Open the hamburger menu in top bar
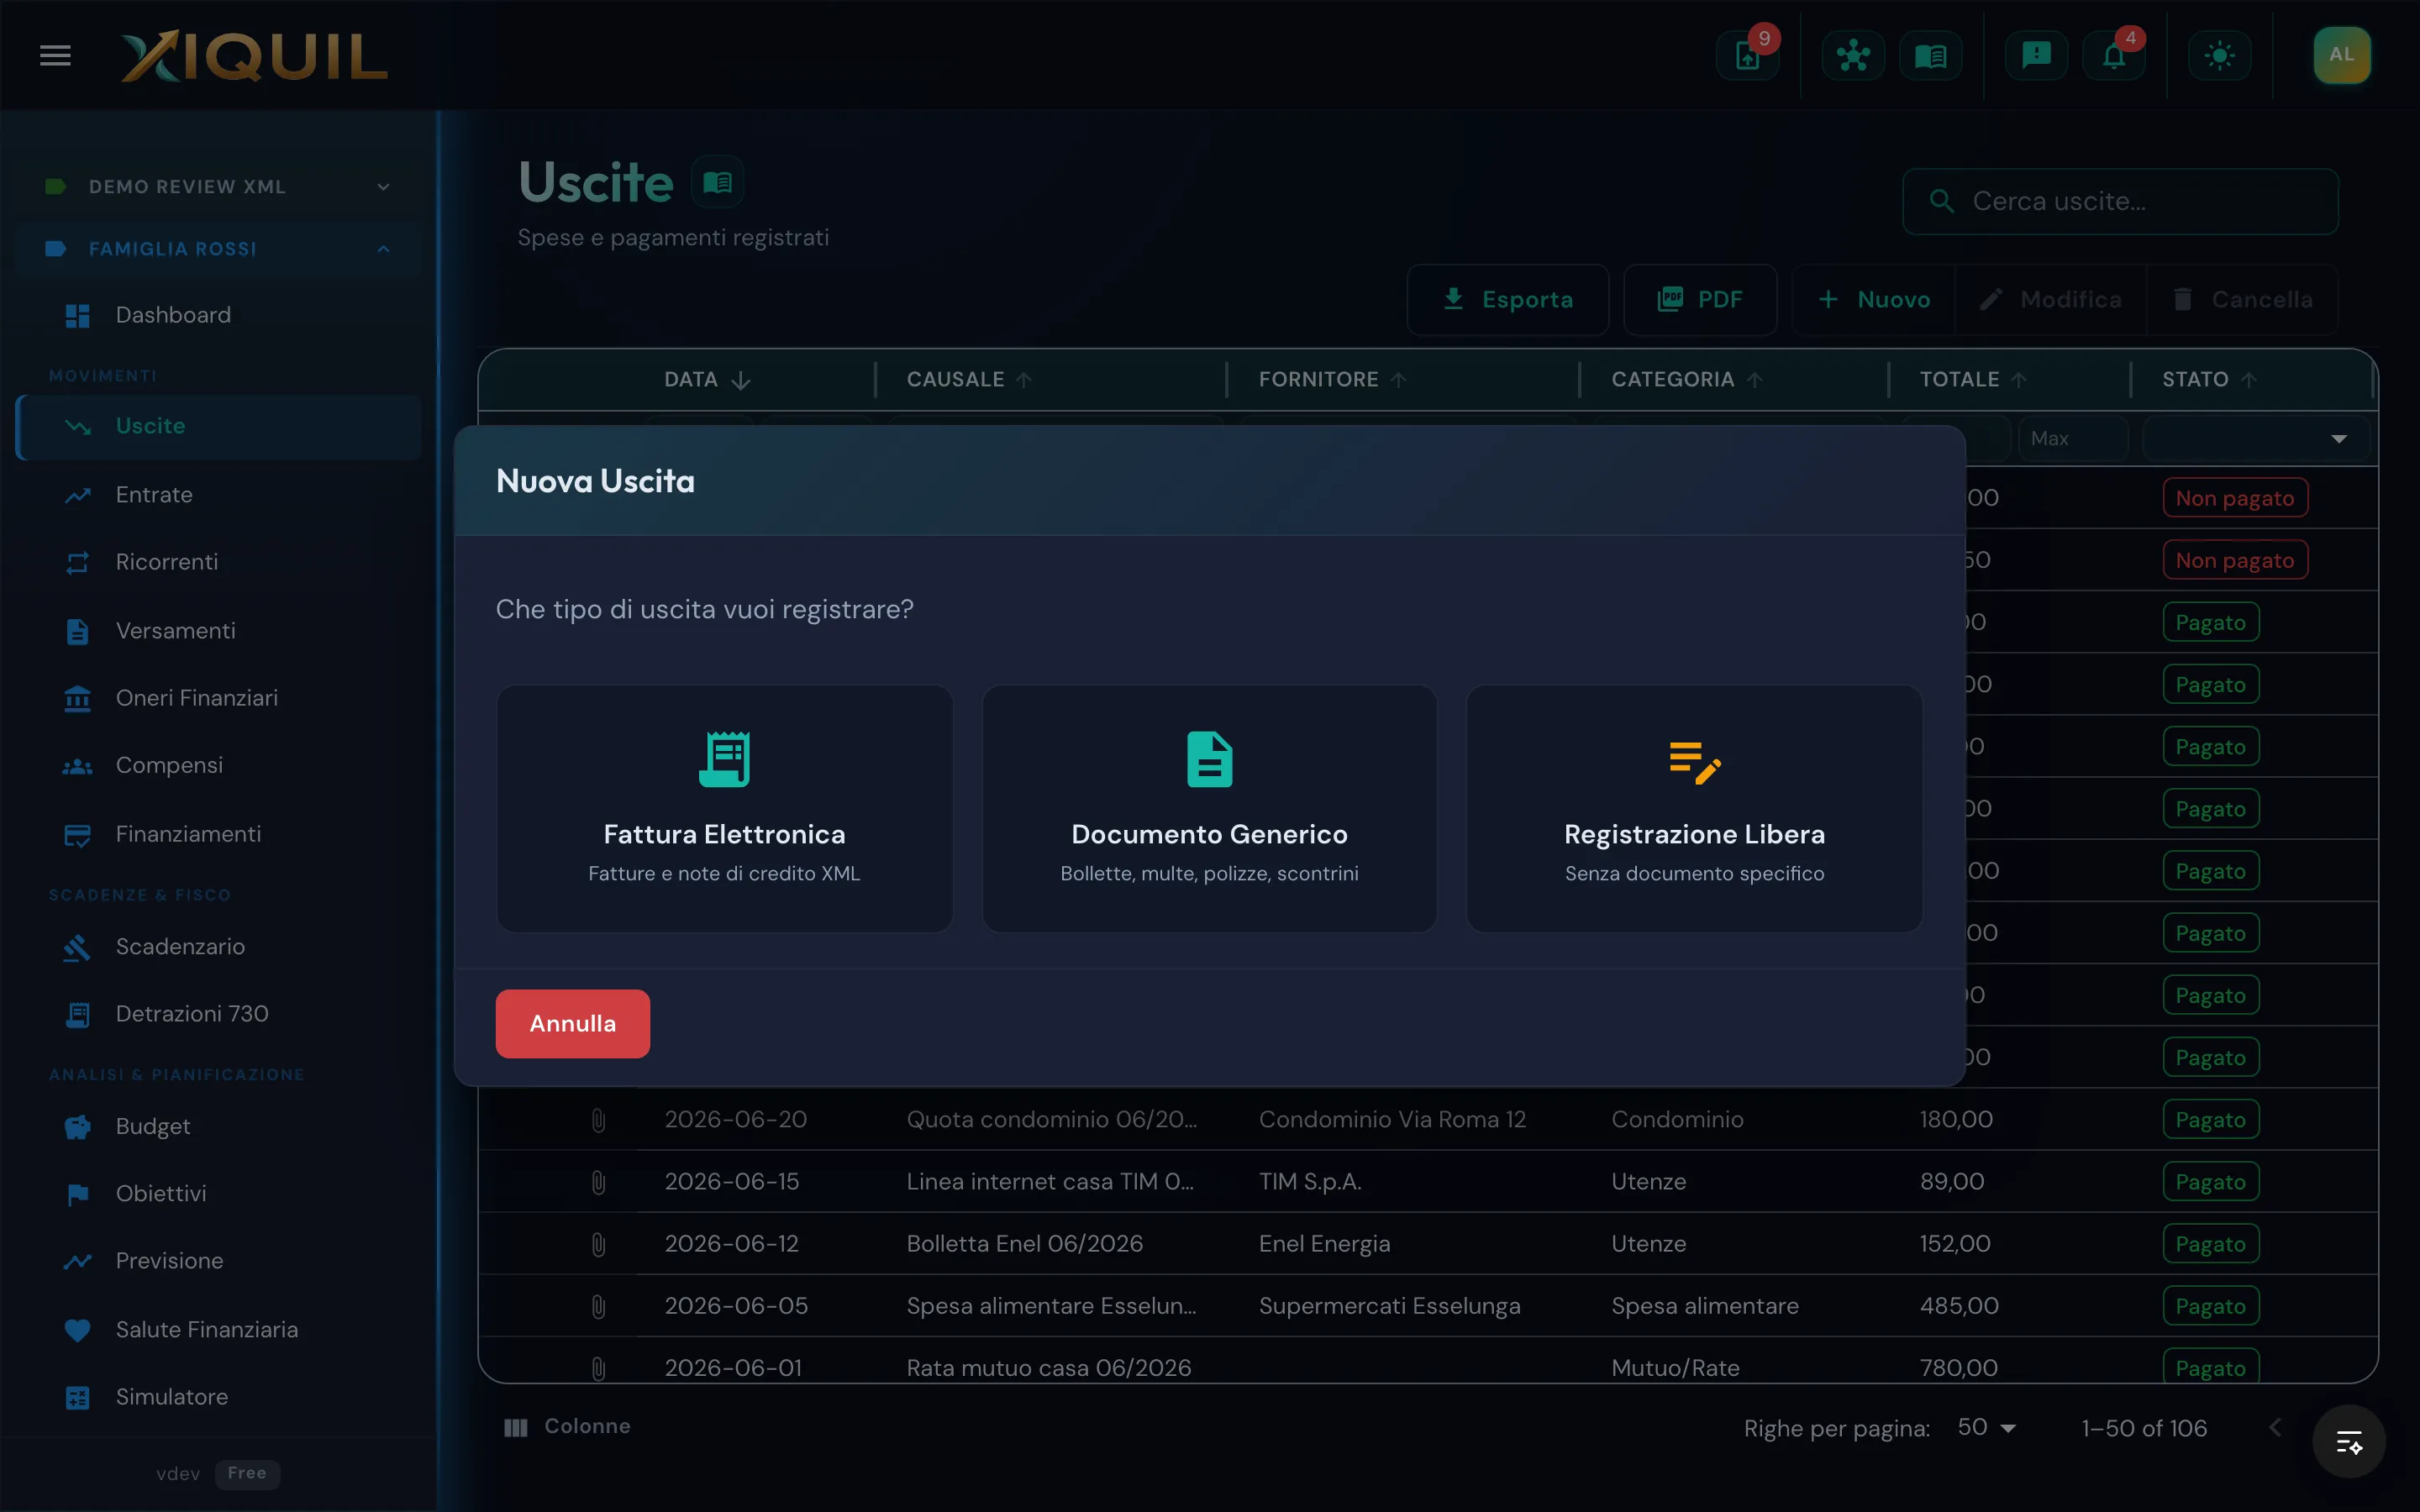Viewport: 2420px width, 1512px height. 55,56
